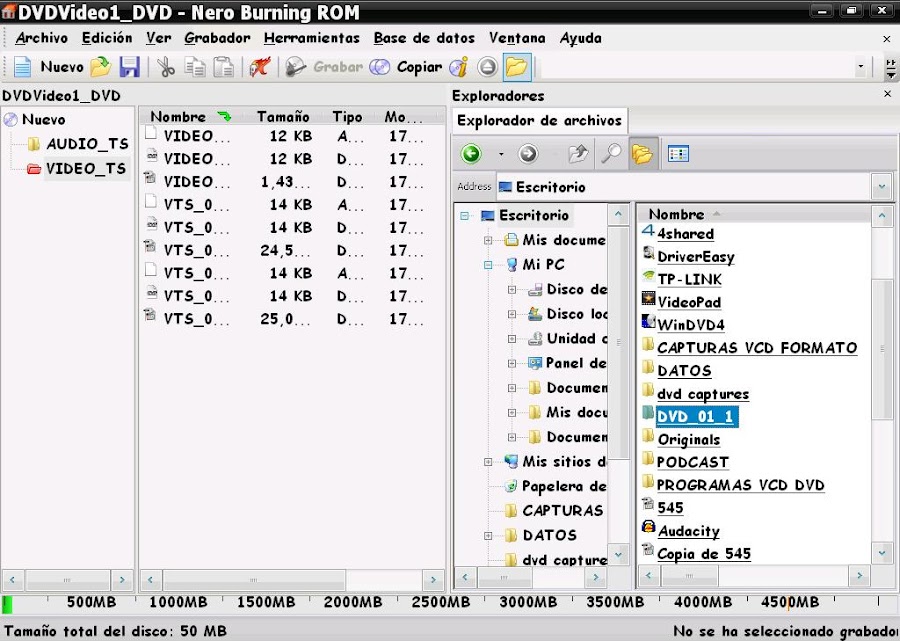Save compilation using the floppy disk icon

[x=130, y=67]
